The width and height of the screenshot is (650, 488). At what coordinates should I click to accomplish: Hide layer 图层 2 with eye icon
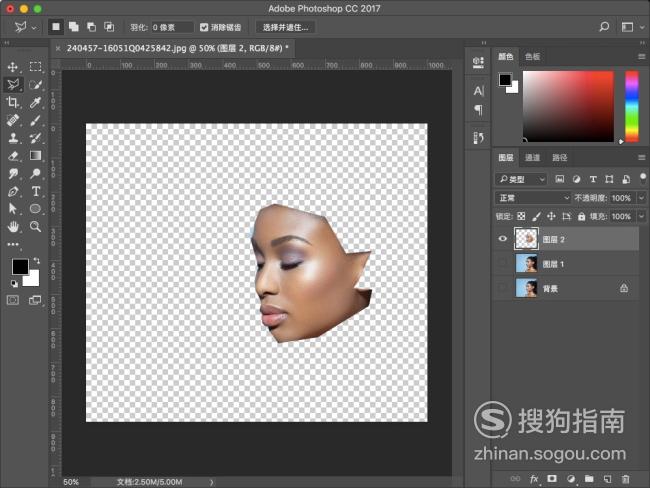click(x=503, y=238)
